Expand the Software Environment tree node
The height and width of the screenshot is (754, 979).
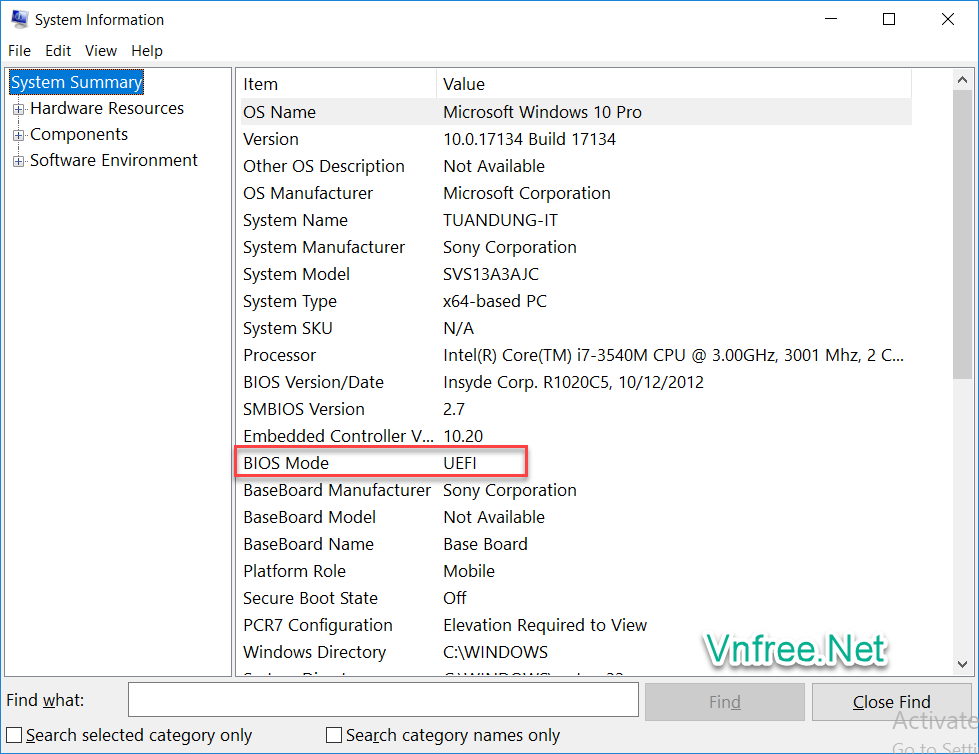coord(18,161)
